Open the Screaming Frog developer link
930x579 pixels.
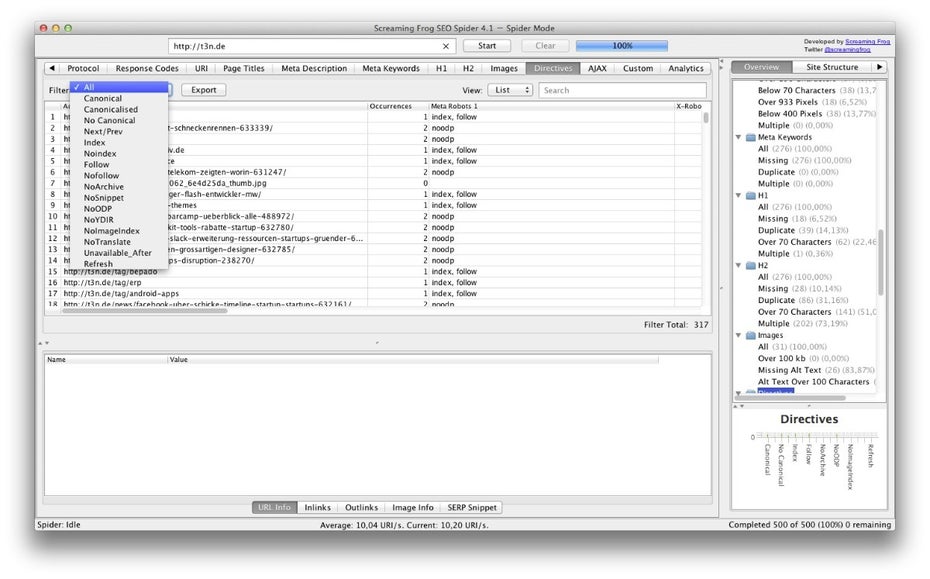(867, 42)
